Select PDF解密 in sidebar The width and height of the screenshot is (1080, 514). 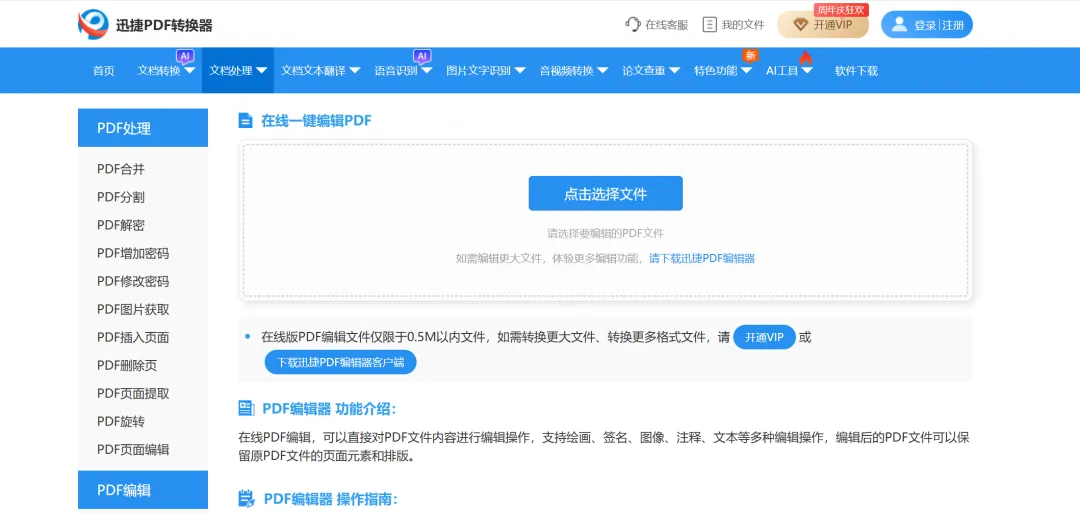pyautogui.click(x=121, y=225)
